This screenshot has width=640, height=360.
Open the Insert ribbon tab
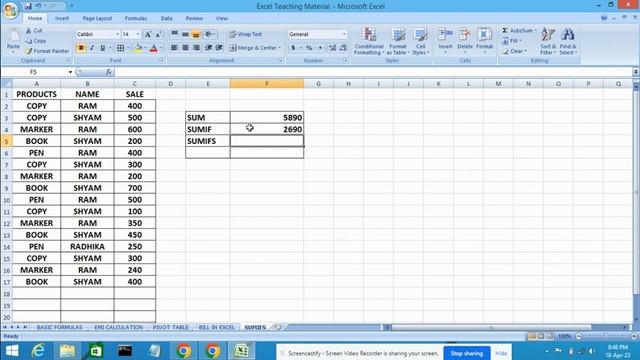coord(62,18)
